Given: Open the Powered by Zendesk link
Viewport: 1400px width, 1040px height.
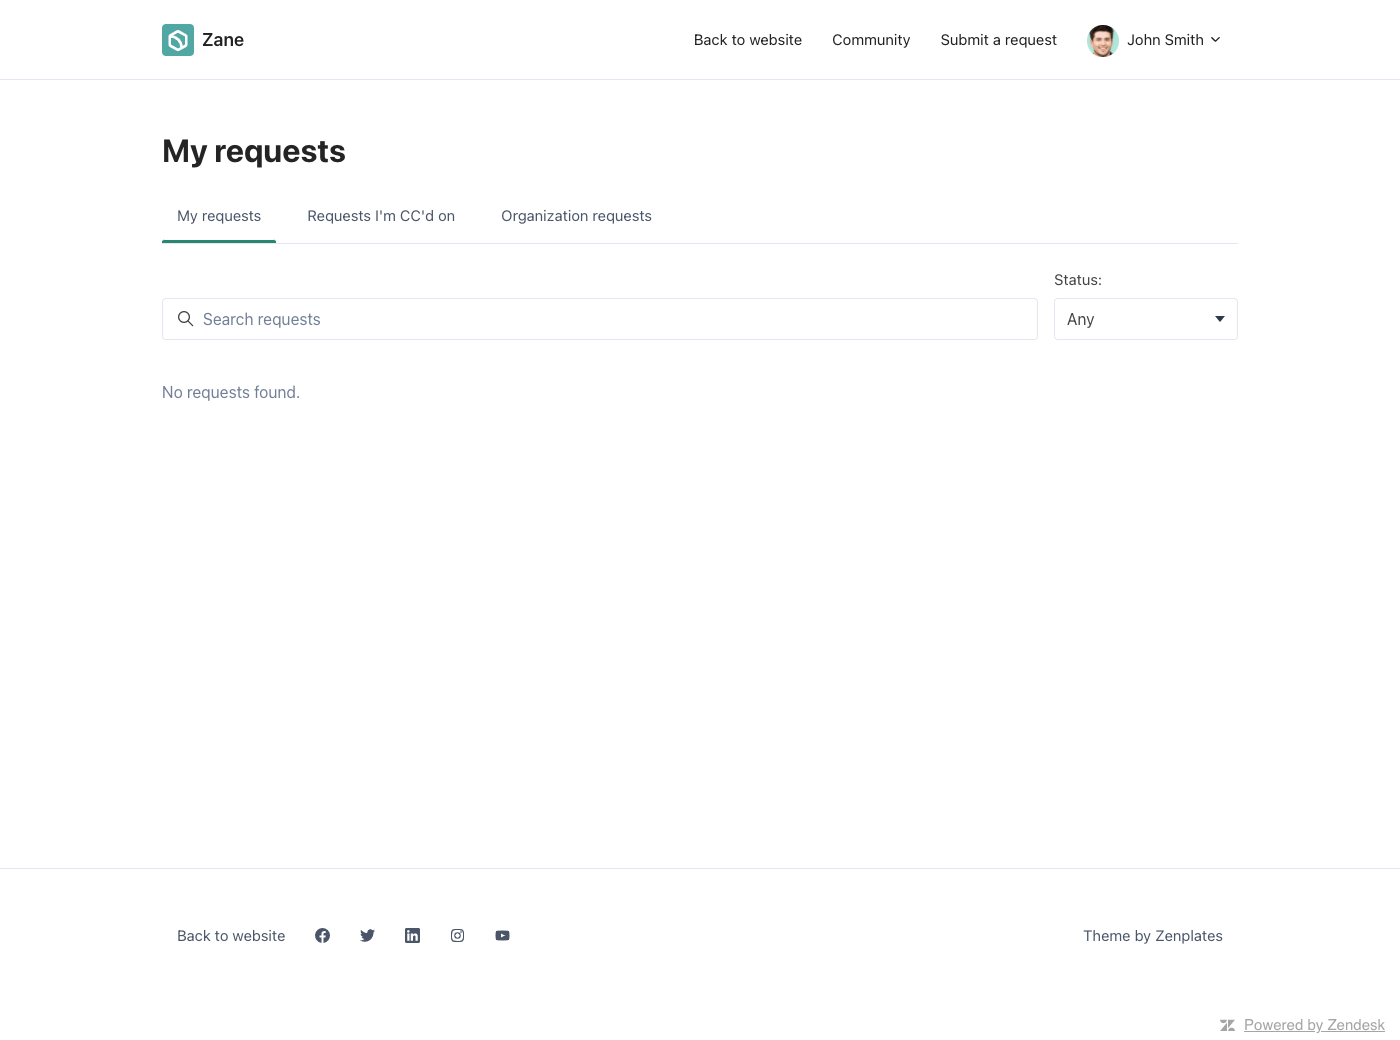Looking at the screenshot, I should tap(1314, 1025).
